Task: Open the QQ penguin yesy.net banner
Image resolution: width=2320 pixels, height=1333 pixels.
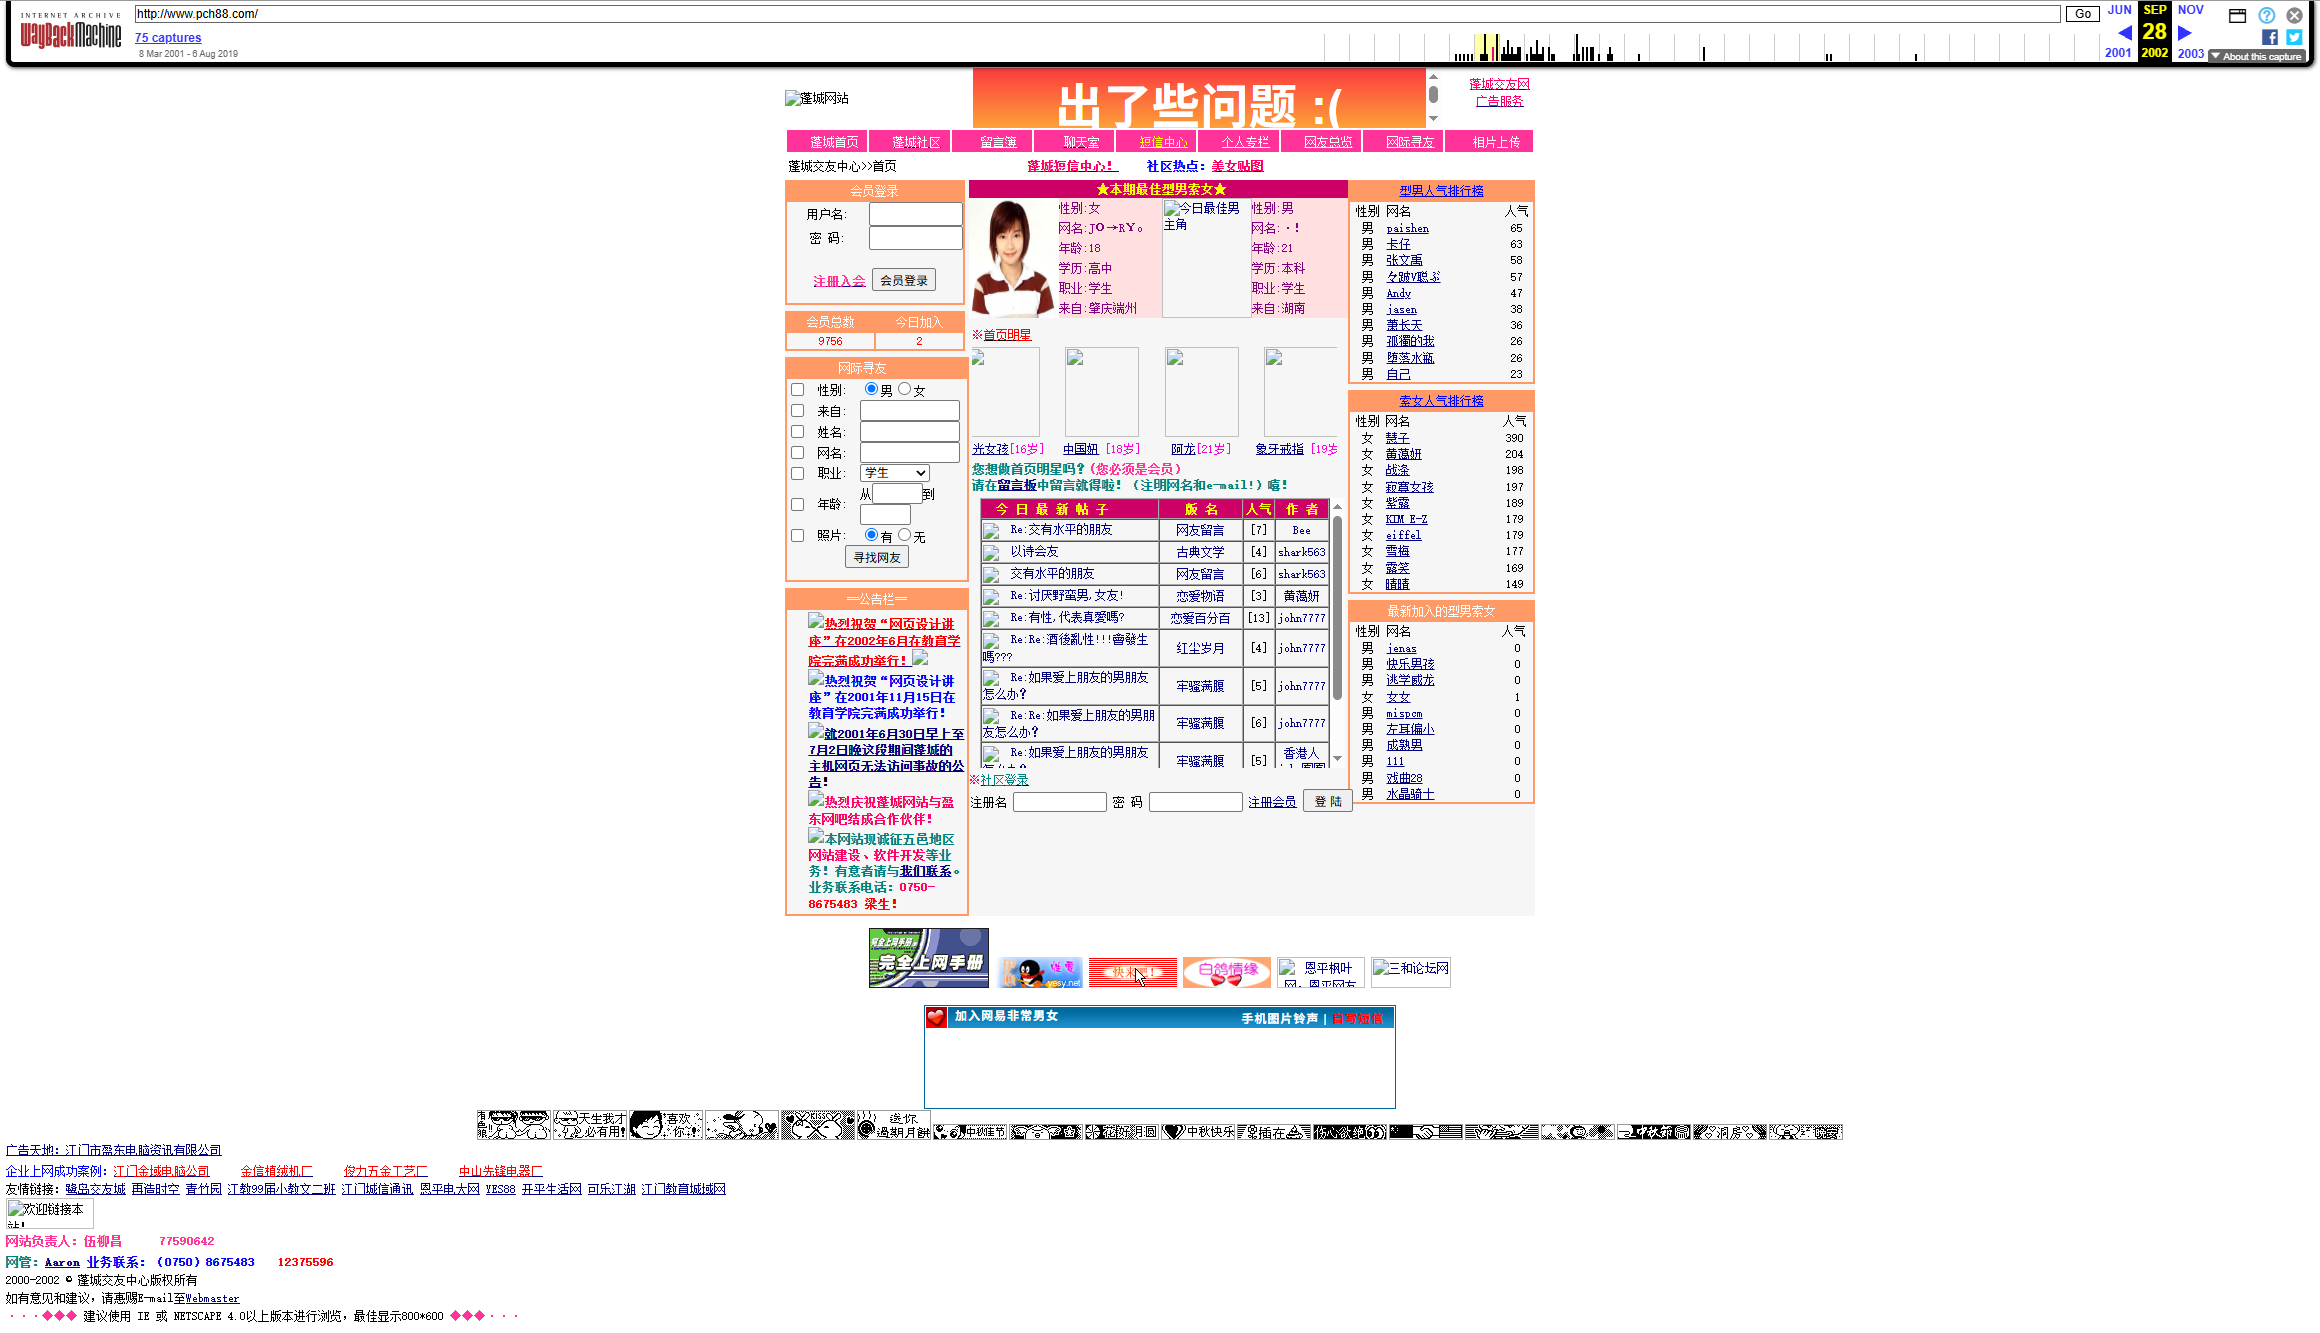Action: [x=1040, y=972]
